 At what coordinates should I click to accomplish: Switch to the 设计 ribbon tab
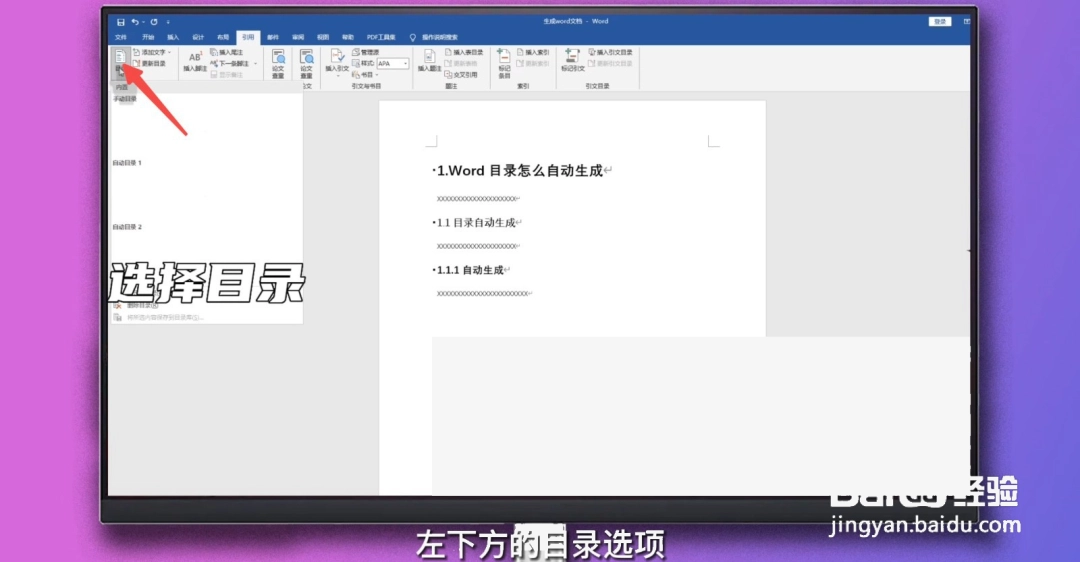(x=198, y=37)
